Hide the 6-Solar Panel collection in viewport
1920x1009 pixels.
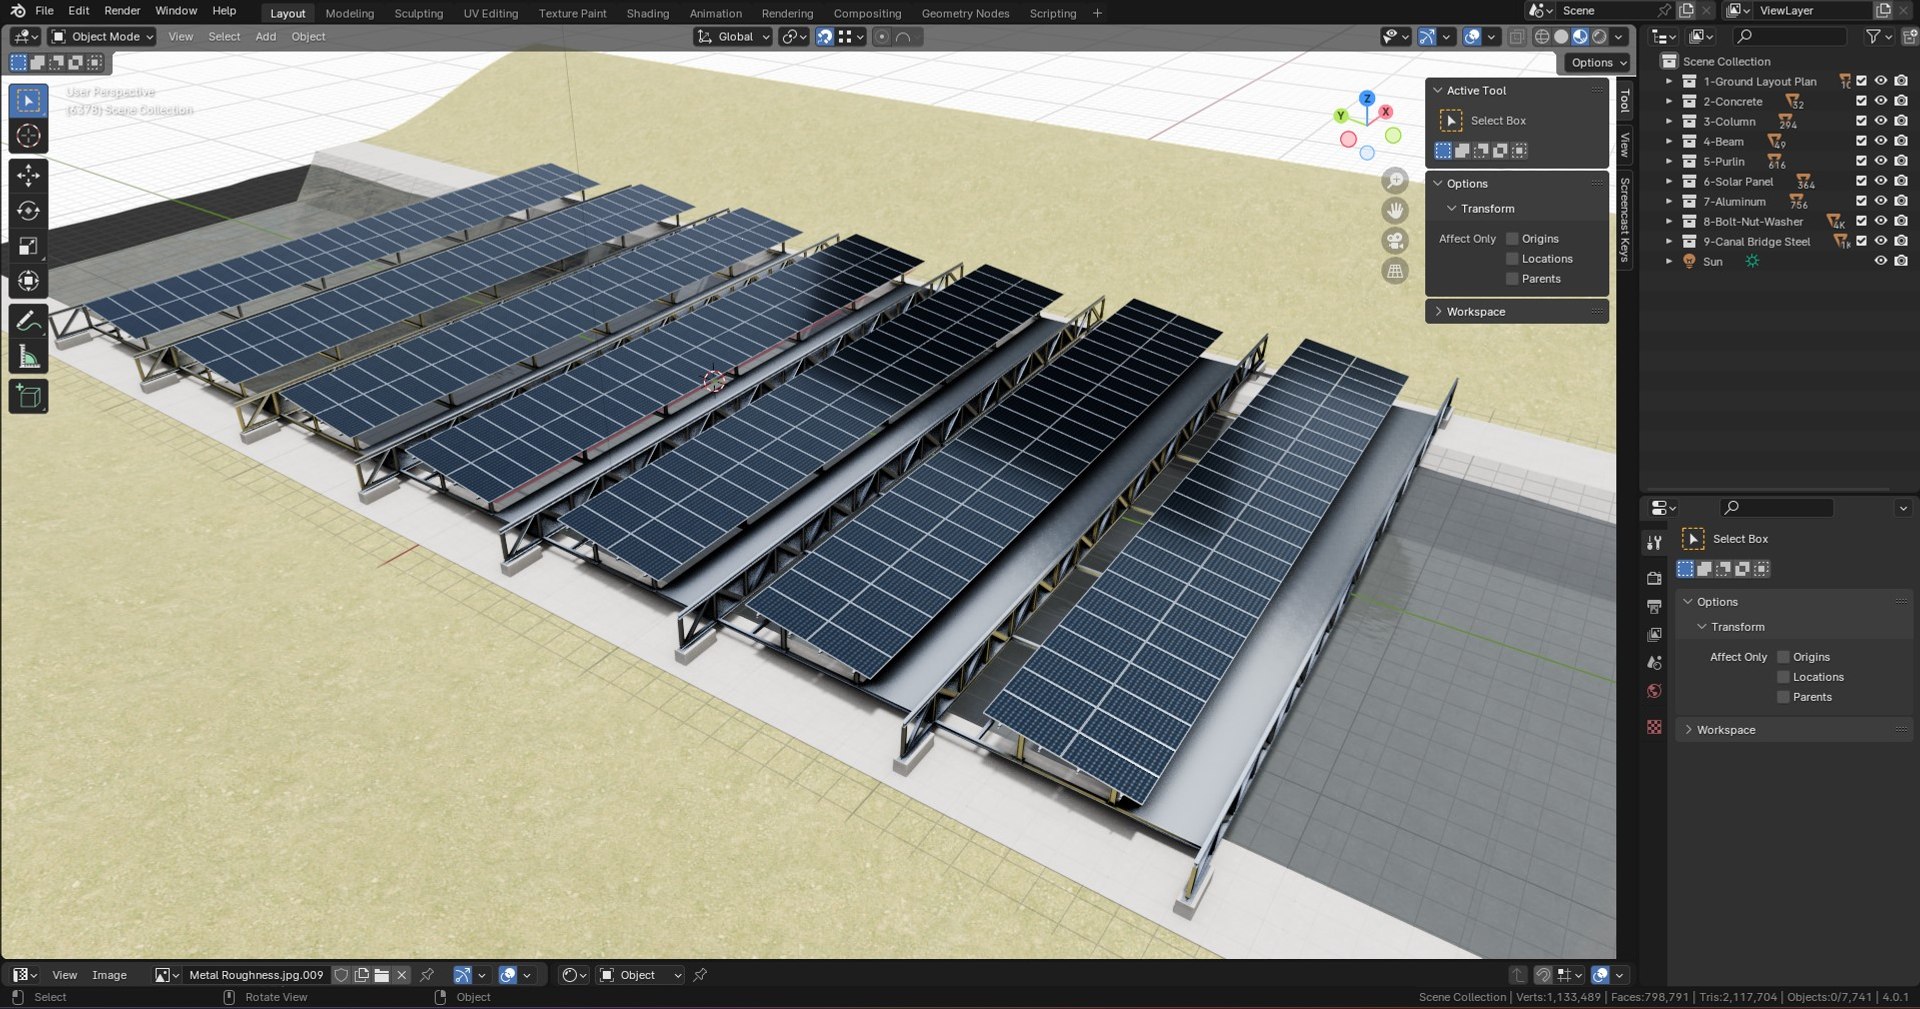(1881, 181)
